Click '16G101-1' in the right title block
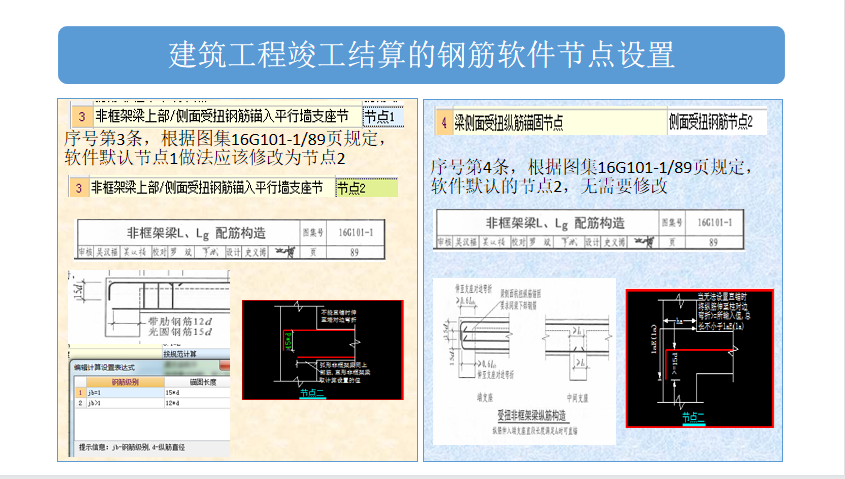This screenshot has height=479, width=845. tap(715, 223)
